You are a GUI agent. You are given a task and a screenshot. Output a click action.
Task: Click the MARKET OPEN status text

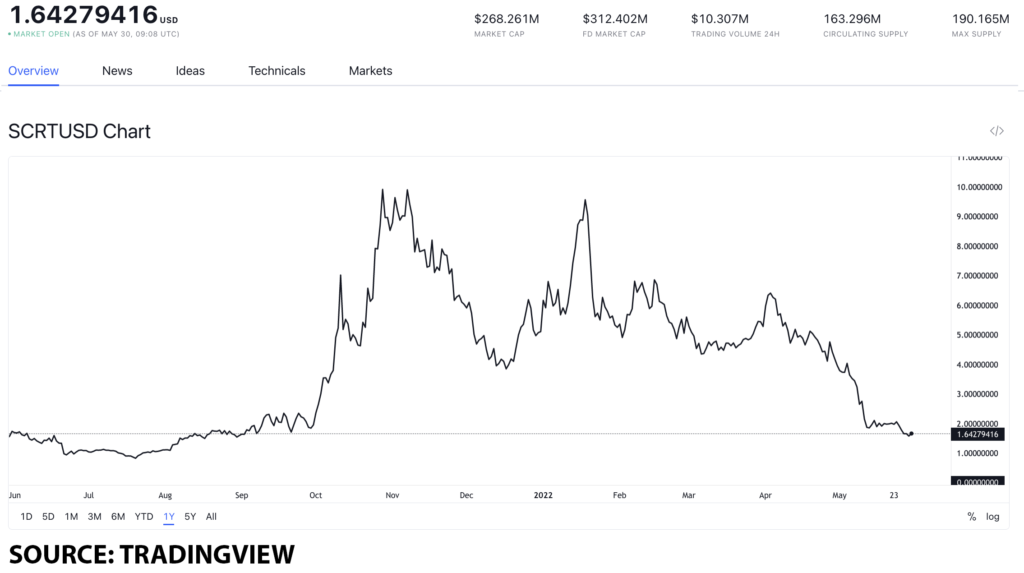(41, 34)
